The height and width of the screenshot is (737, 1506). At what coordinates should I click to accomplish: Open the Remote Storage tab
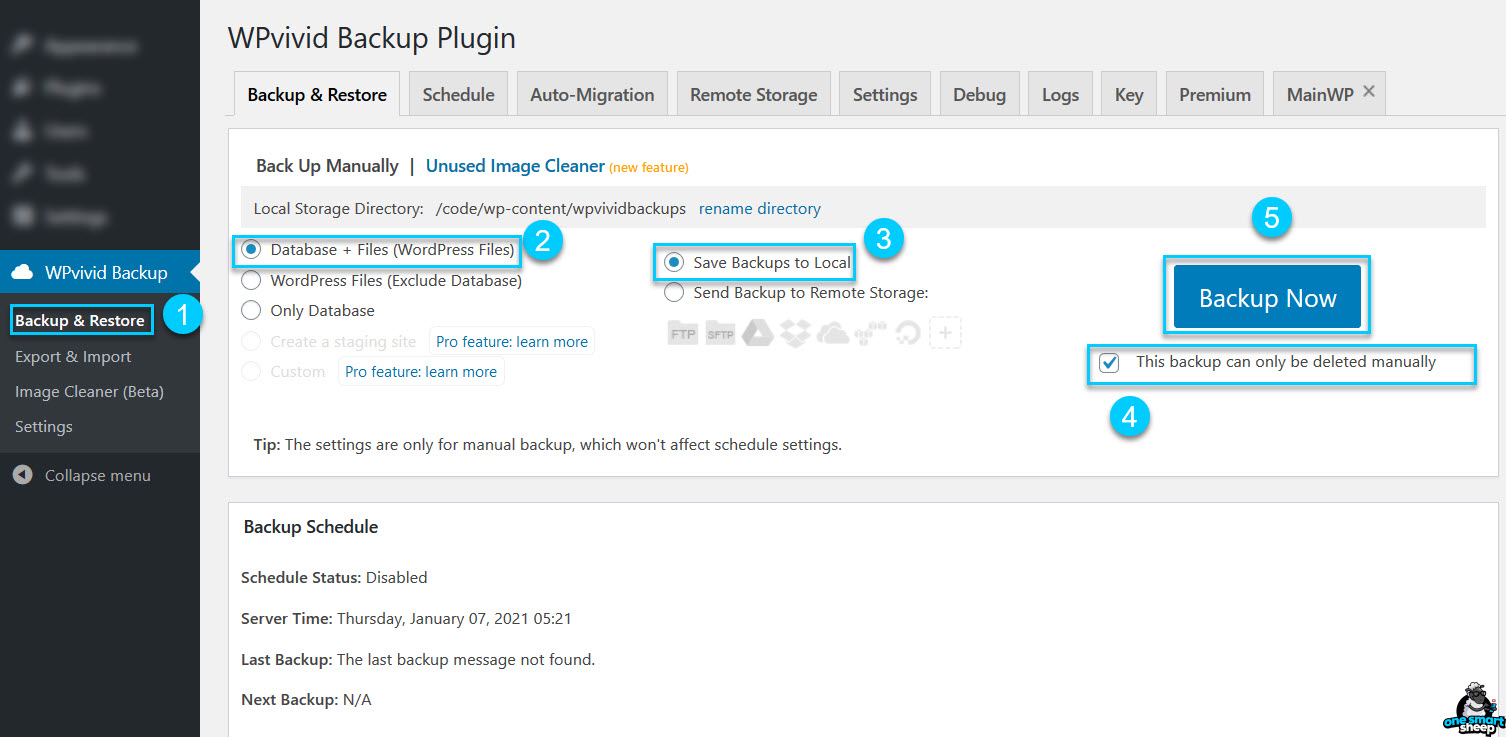coord(753,95)
